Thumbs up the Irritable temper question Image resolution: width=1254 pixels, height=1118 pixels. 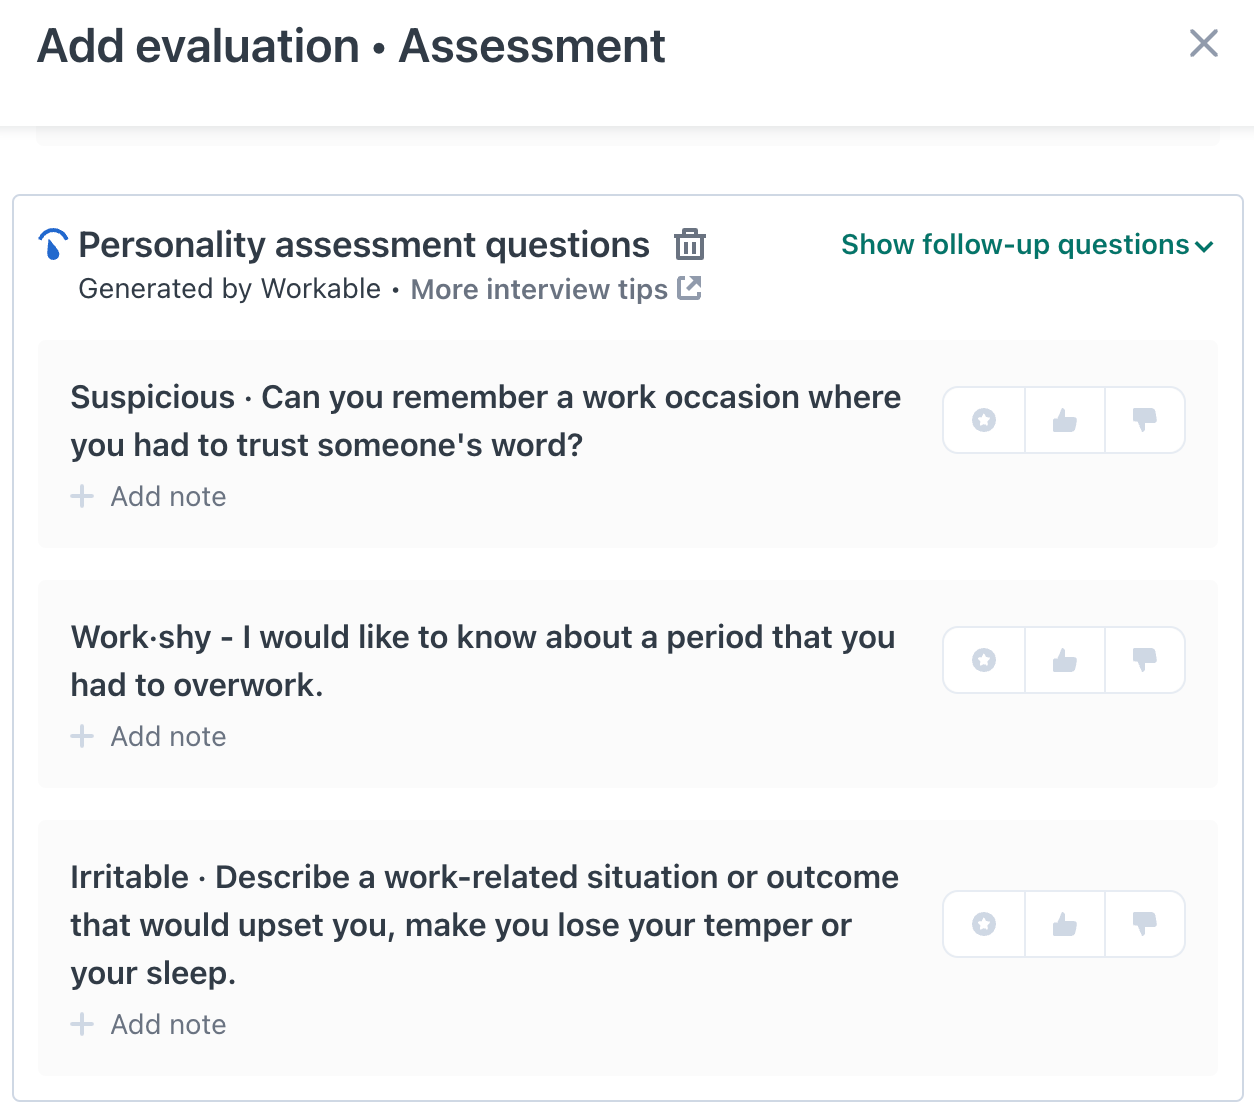pos(1065,924)
